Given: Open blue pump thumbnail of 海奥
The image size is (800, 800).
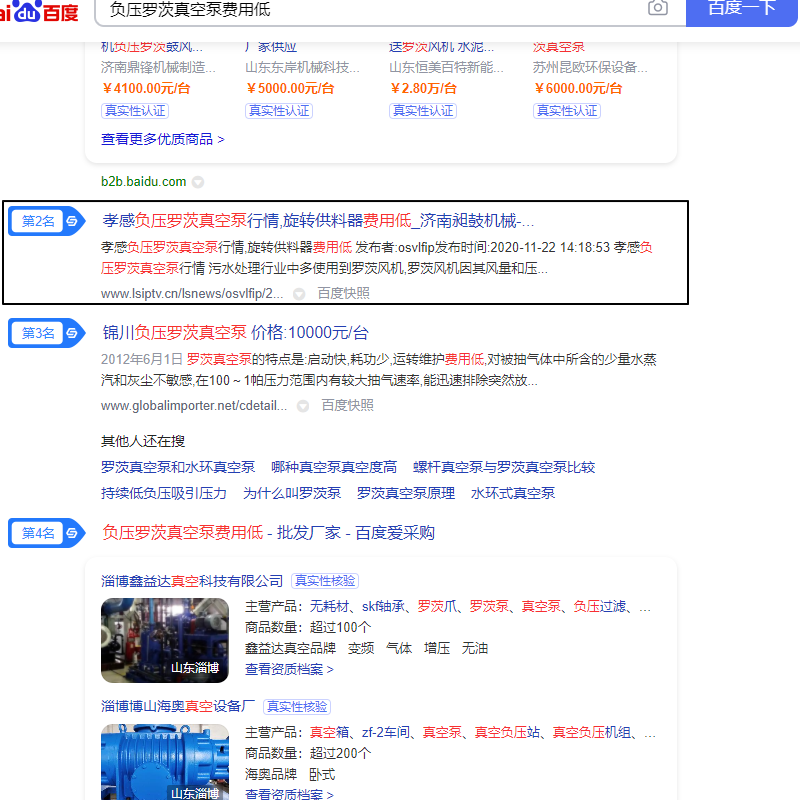Looking at the screenshot, I should (x=165, y=762).
